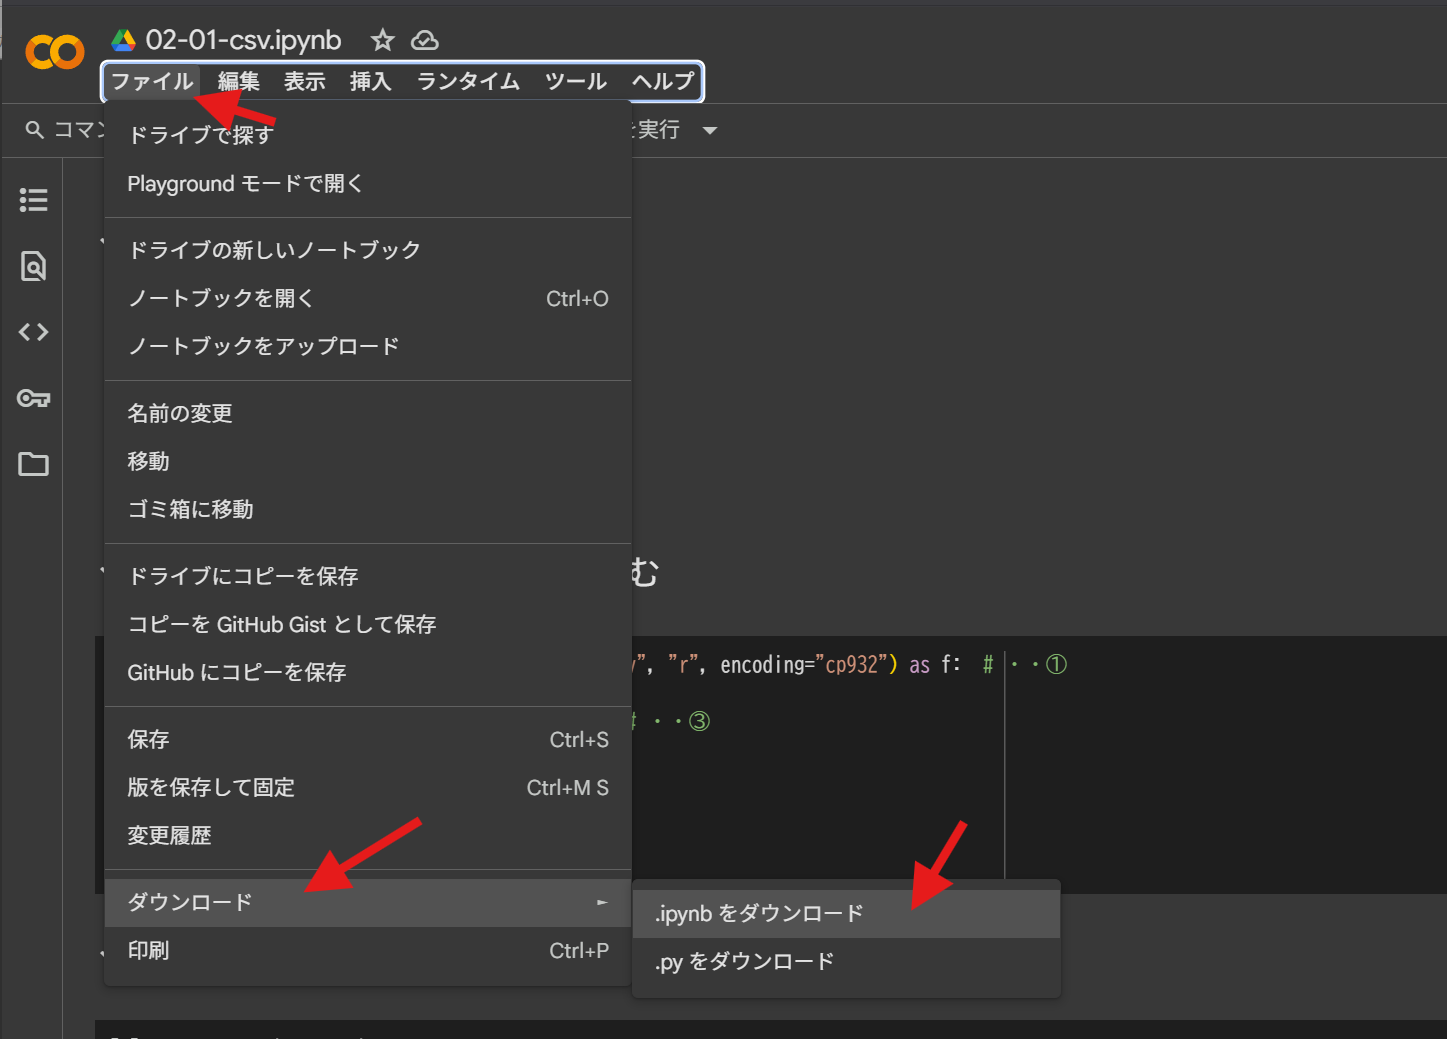Click the cloud saved status icon
Viewport: 1447px width, 1039px height.
pos(425,40)
